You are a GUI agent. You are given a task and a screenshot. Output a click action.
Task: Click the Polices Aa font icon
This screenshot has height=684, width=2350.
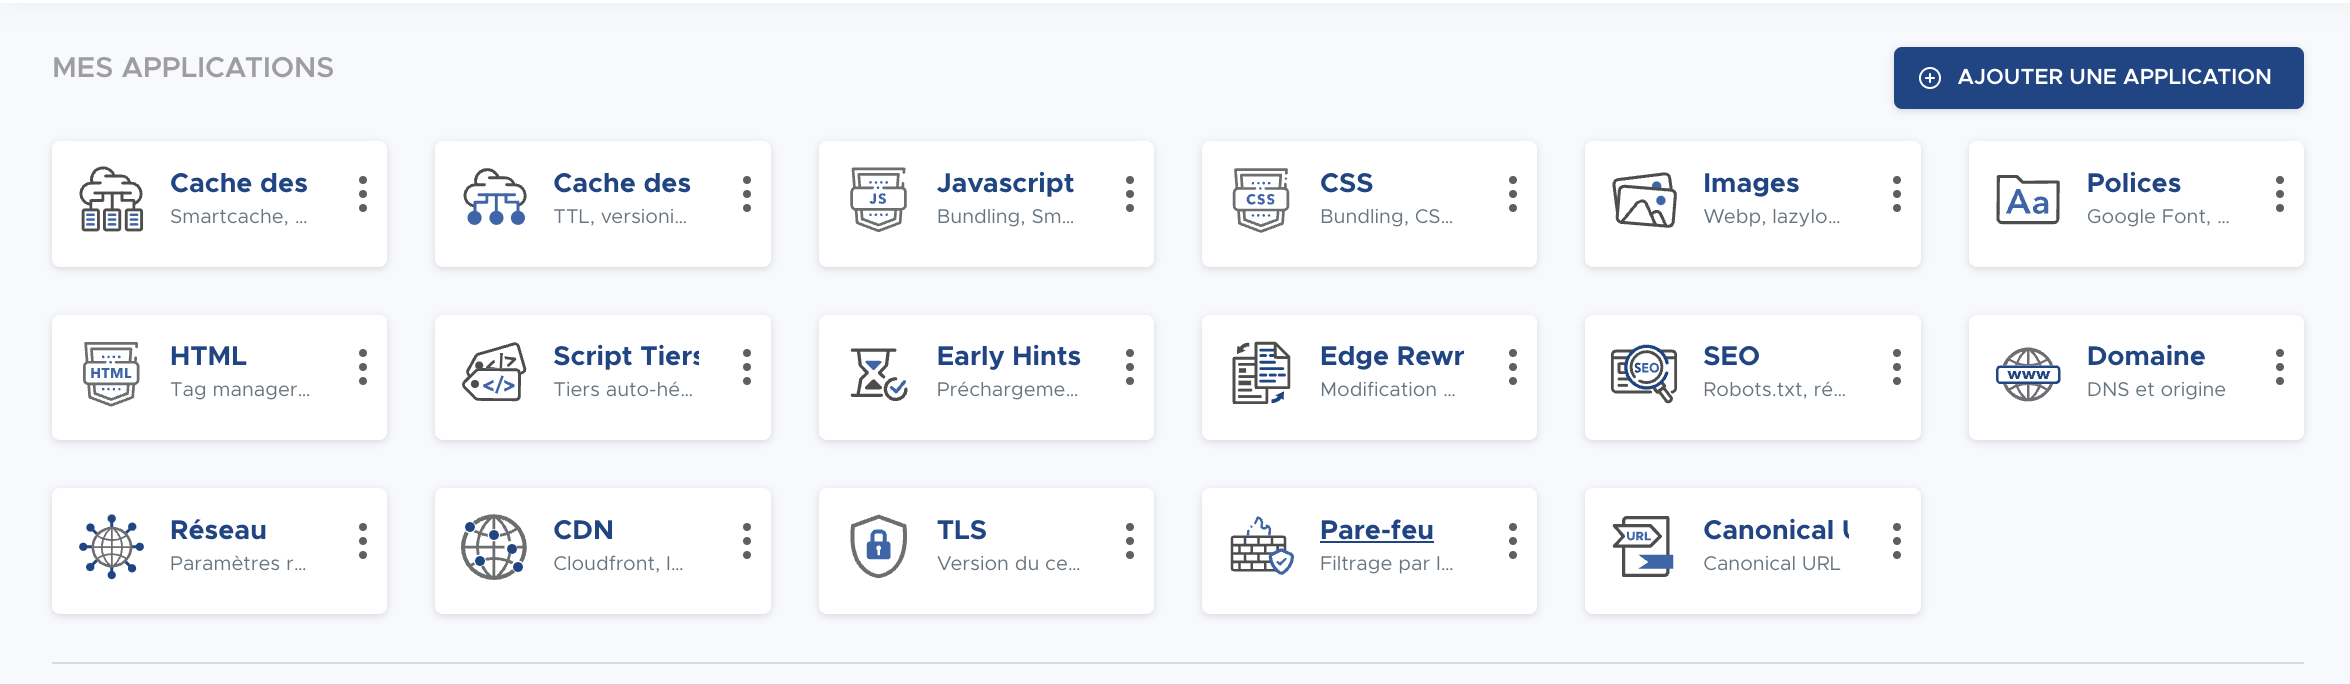pyautogui.click(x=2028, y=200)
